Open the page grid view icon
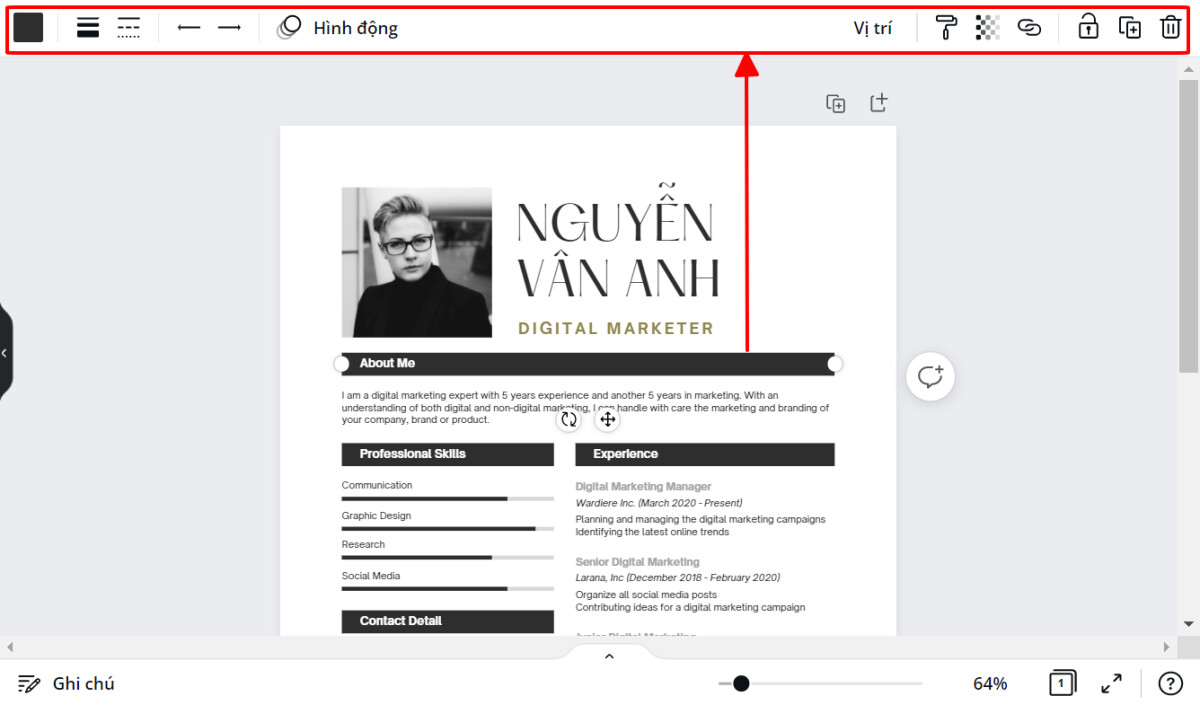 1062,683
